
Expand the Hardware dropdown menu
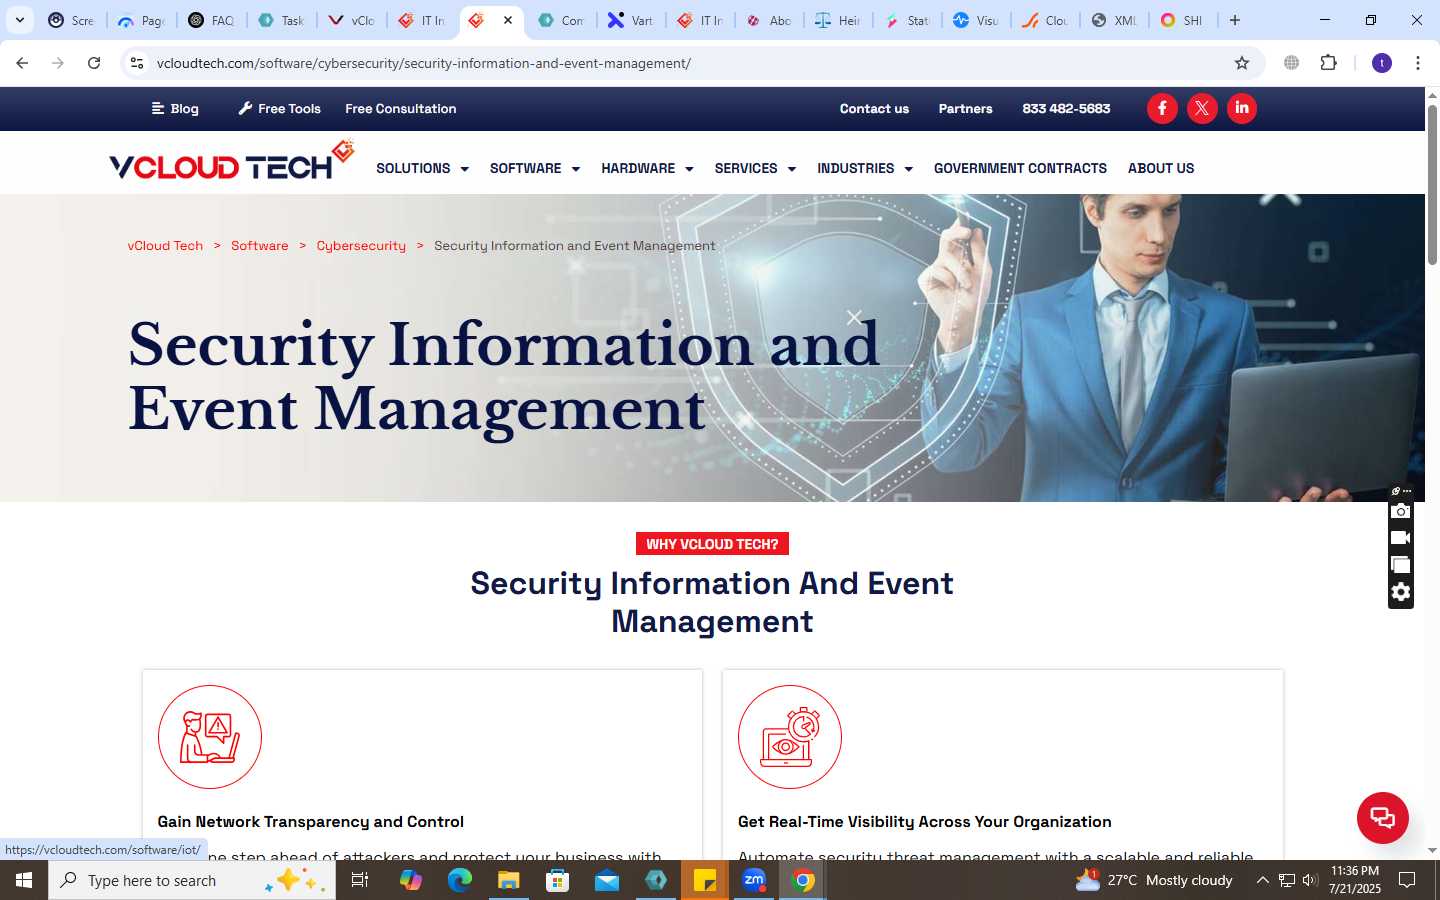647,168
